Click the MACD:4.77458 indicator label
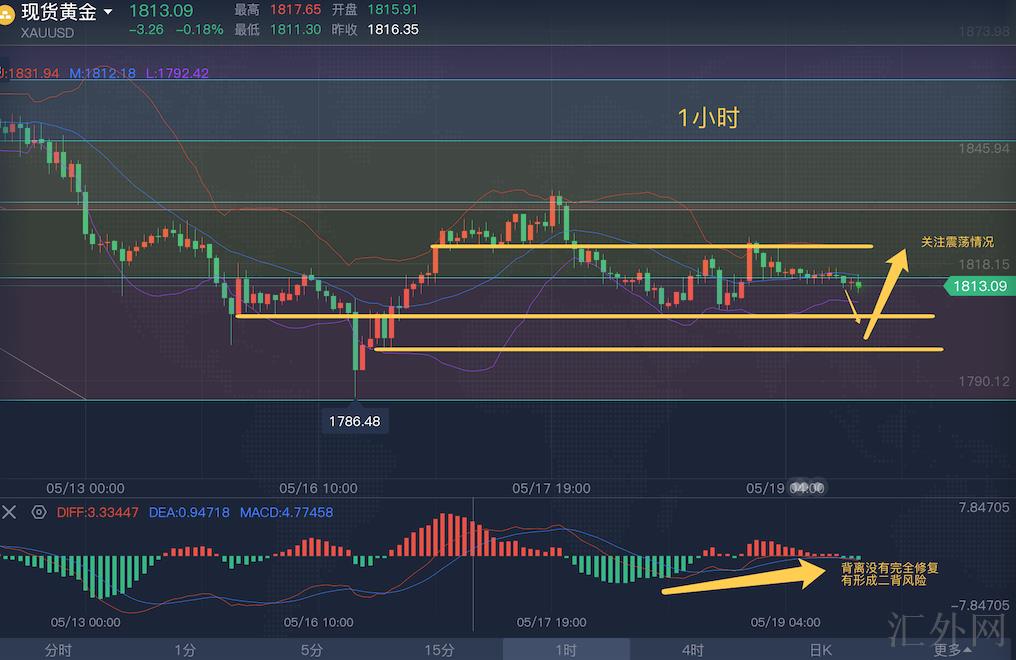The image size is (1016, 660). (286, 512)
